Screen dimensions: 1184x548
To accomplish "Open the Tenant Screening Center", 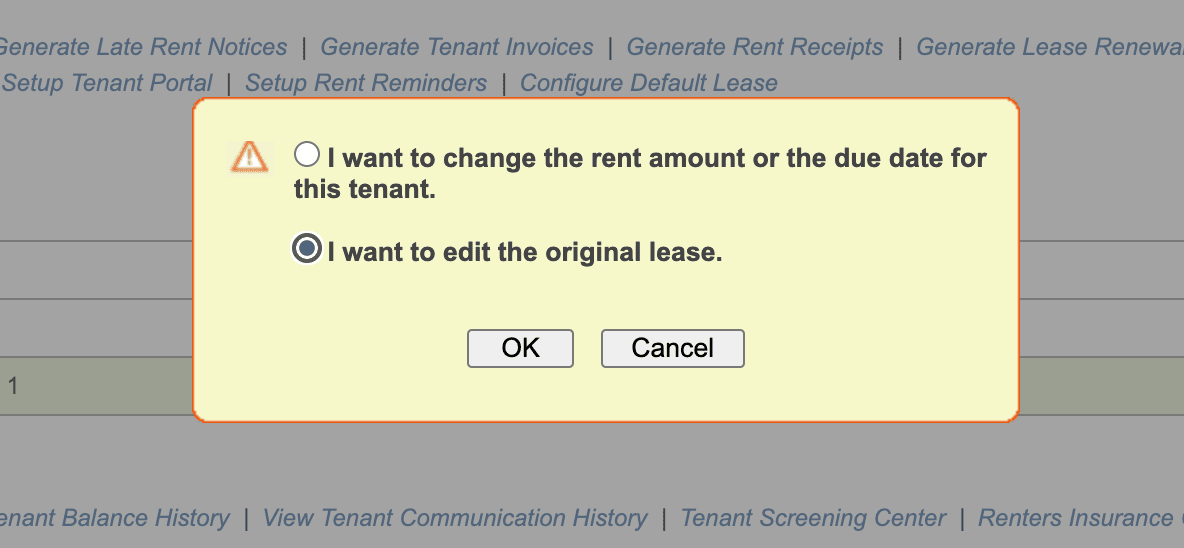I will 813,518.
